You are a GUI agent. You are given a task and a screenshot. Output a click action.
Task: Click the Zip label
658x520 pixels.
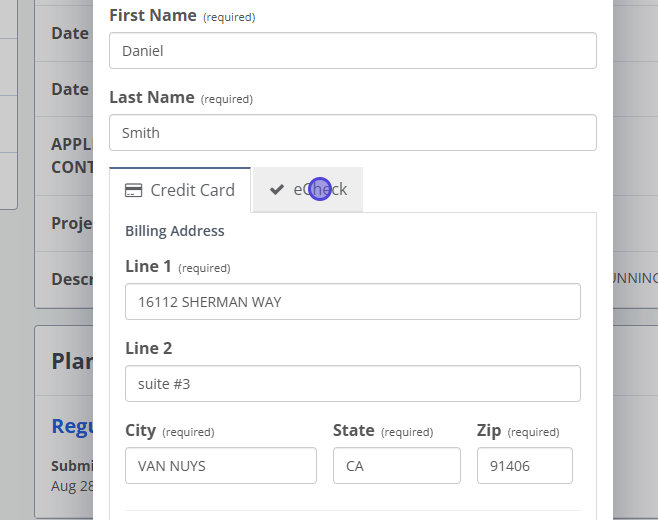pos(489,431)
